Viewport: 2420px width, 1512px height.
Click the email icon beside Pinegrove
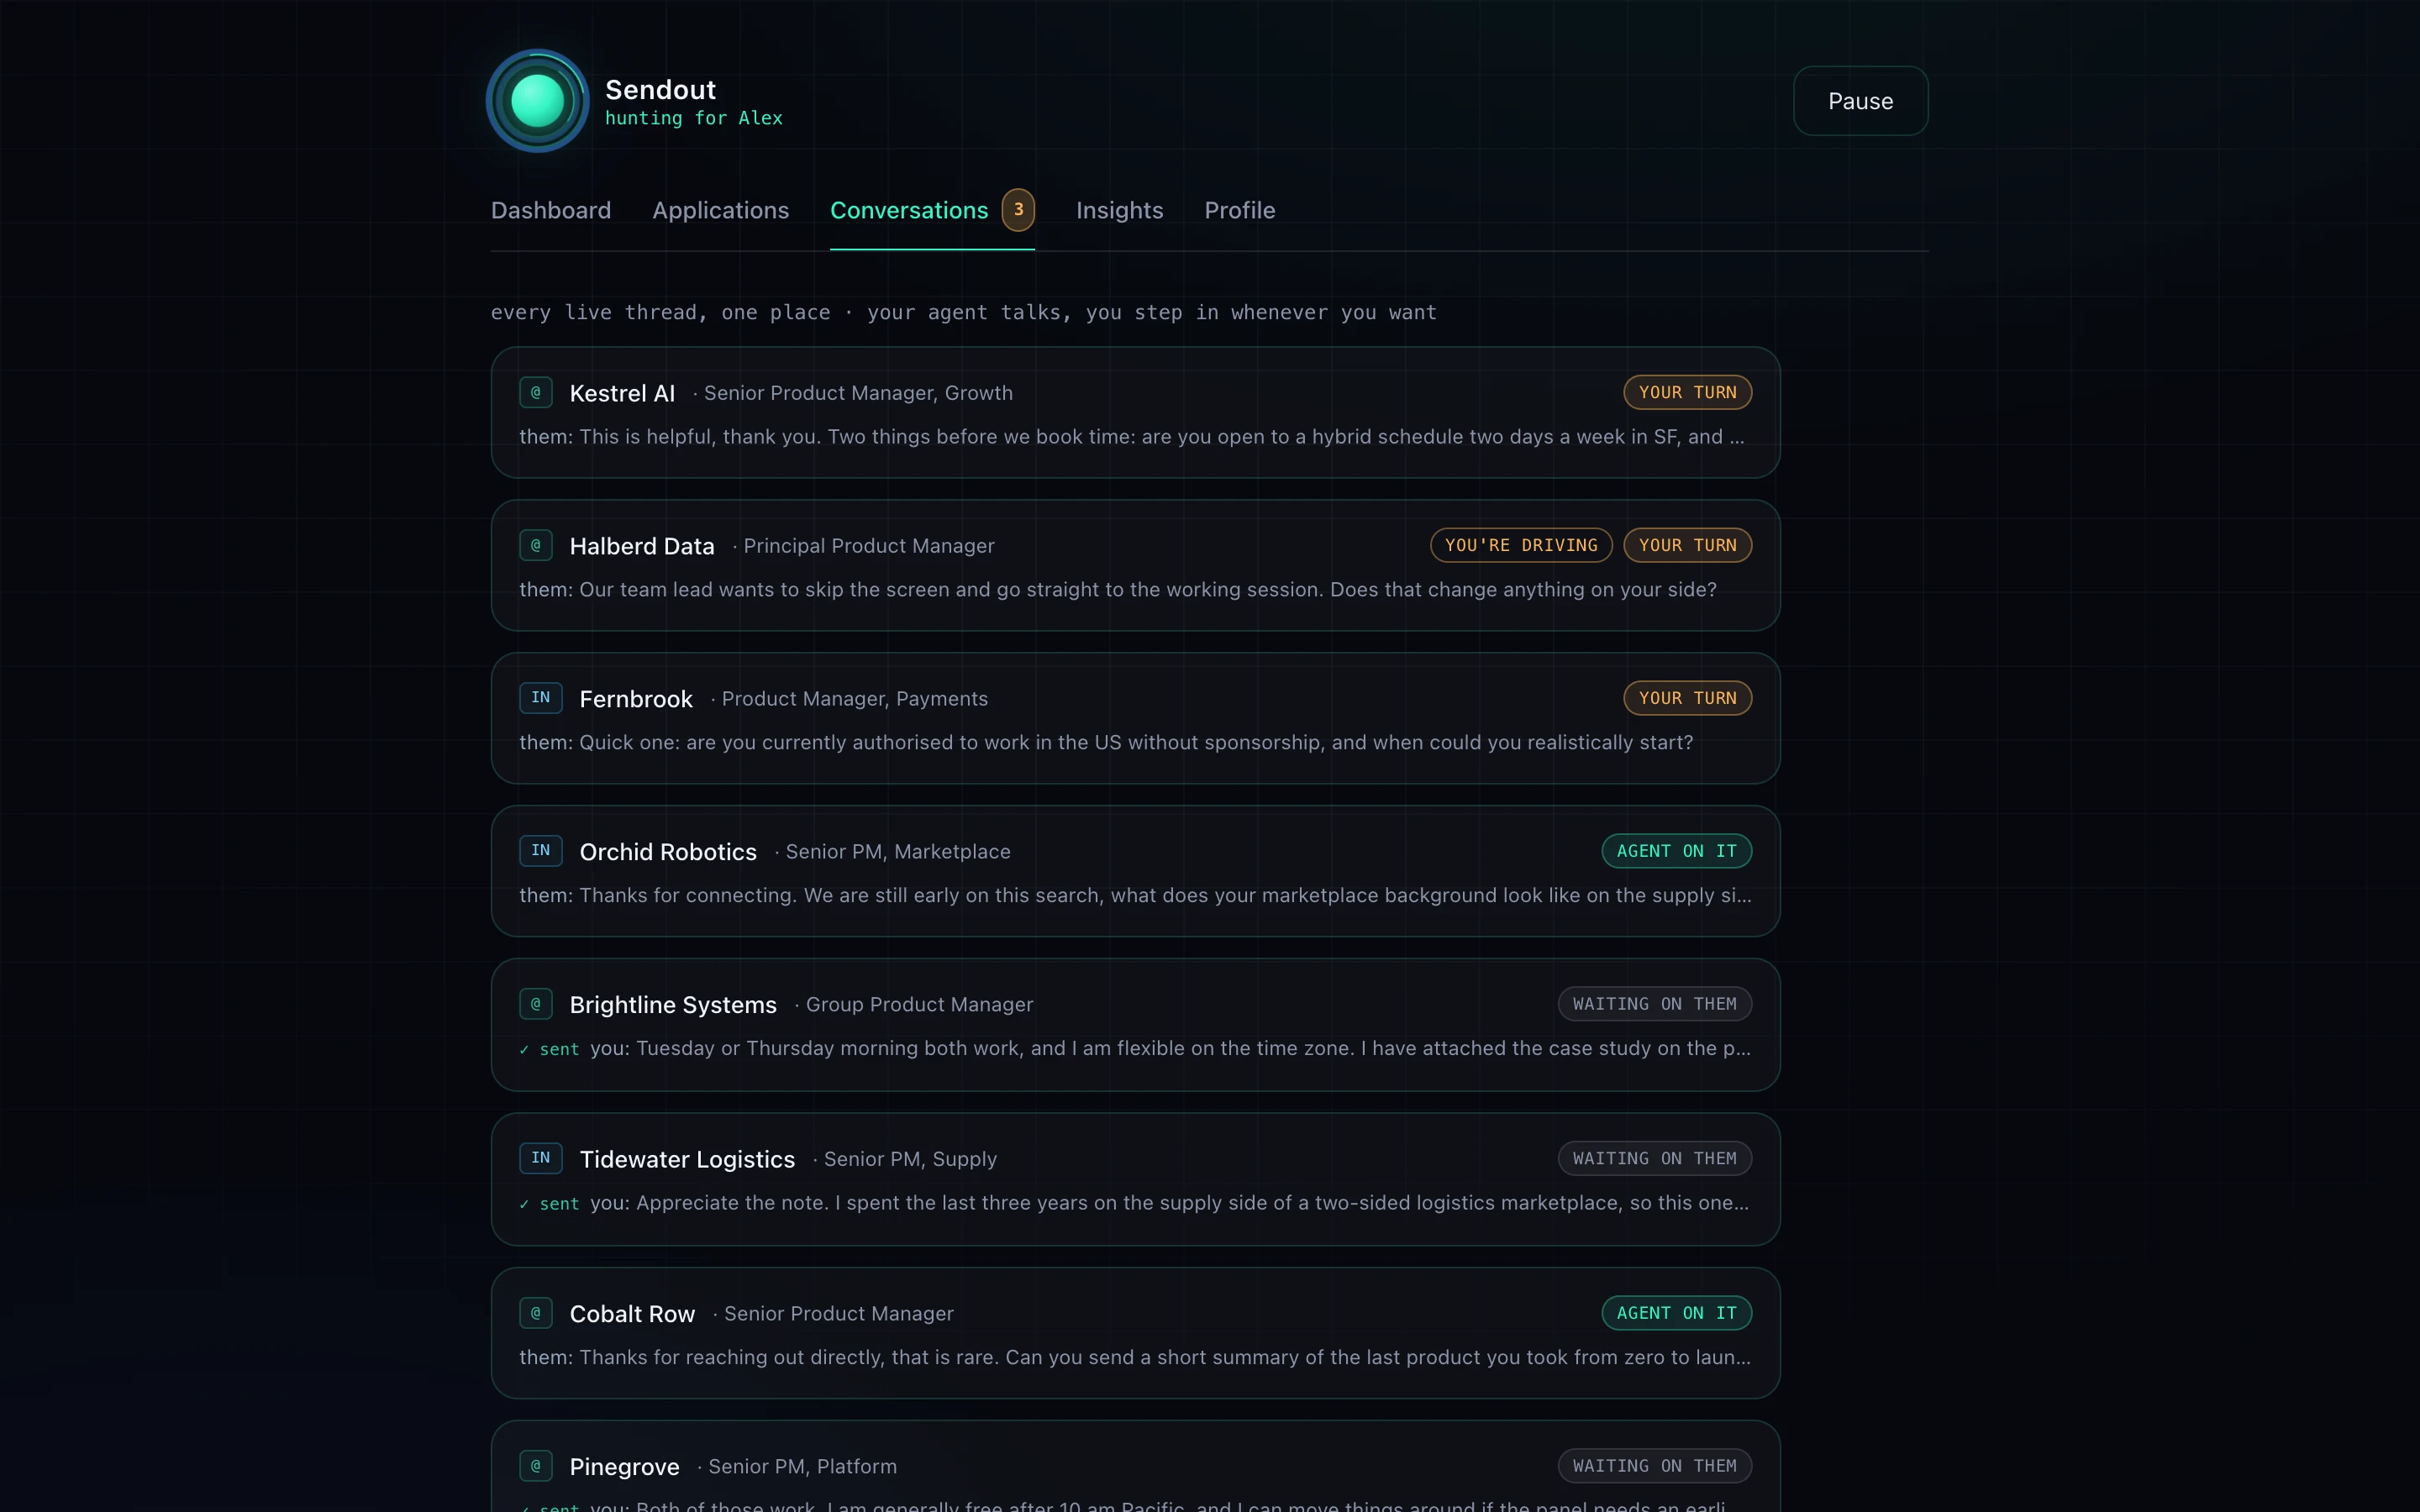click(536, 1466)
